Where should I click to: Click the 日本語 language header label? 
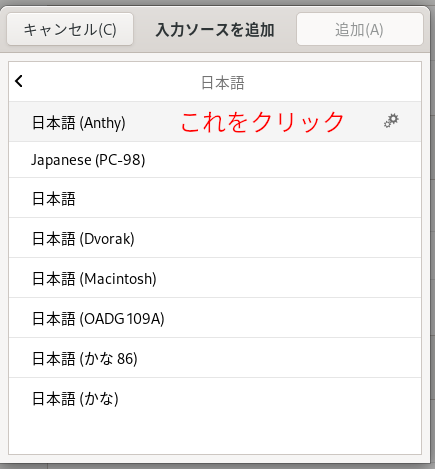(x=223, y=82)
